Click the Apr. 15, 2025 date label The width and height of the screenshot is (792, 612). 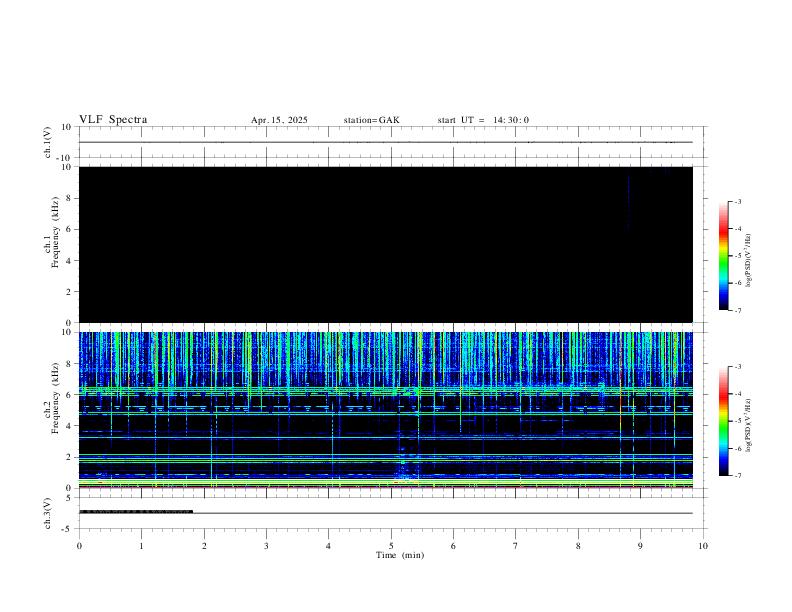tap(279, 120)
